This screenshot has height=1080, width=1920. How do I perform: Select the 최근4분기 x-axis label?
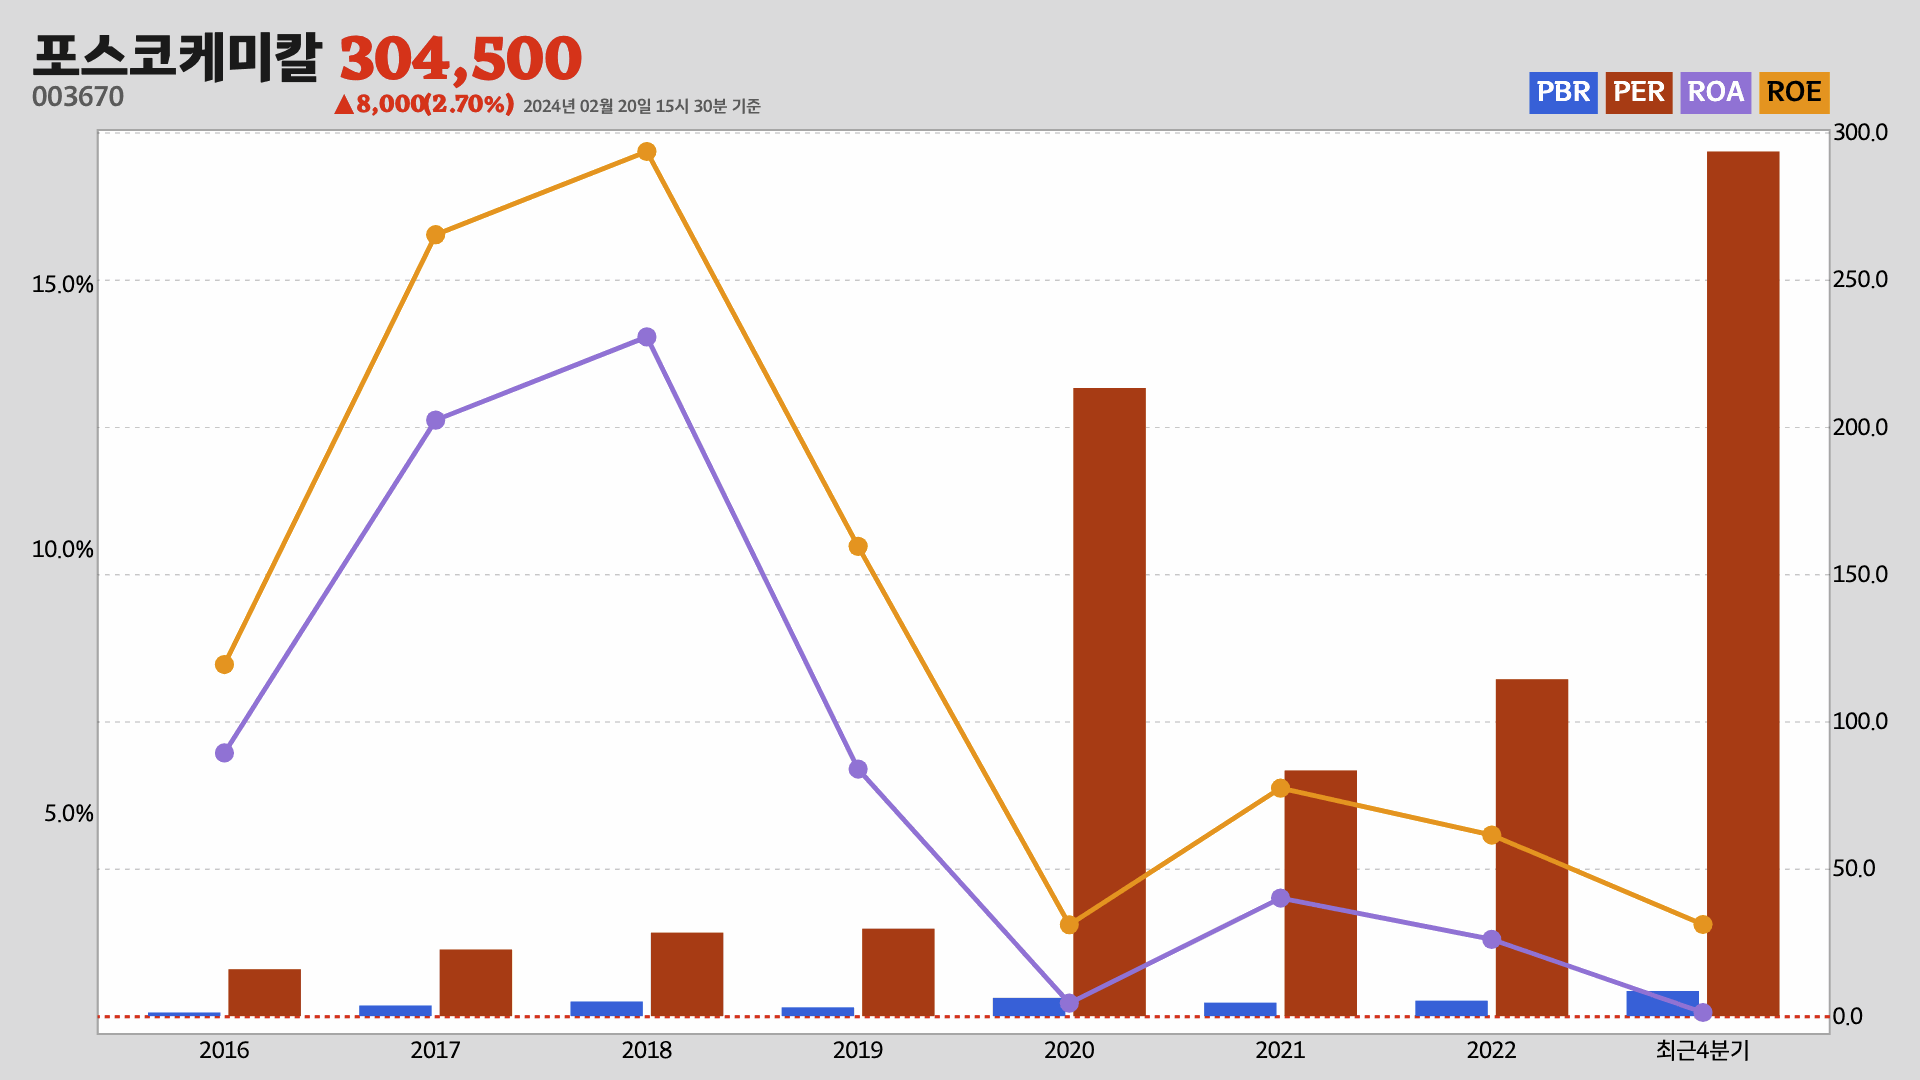point(1703,1050)
